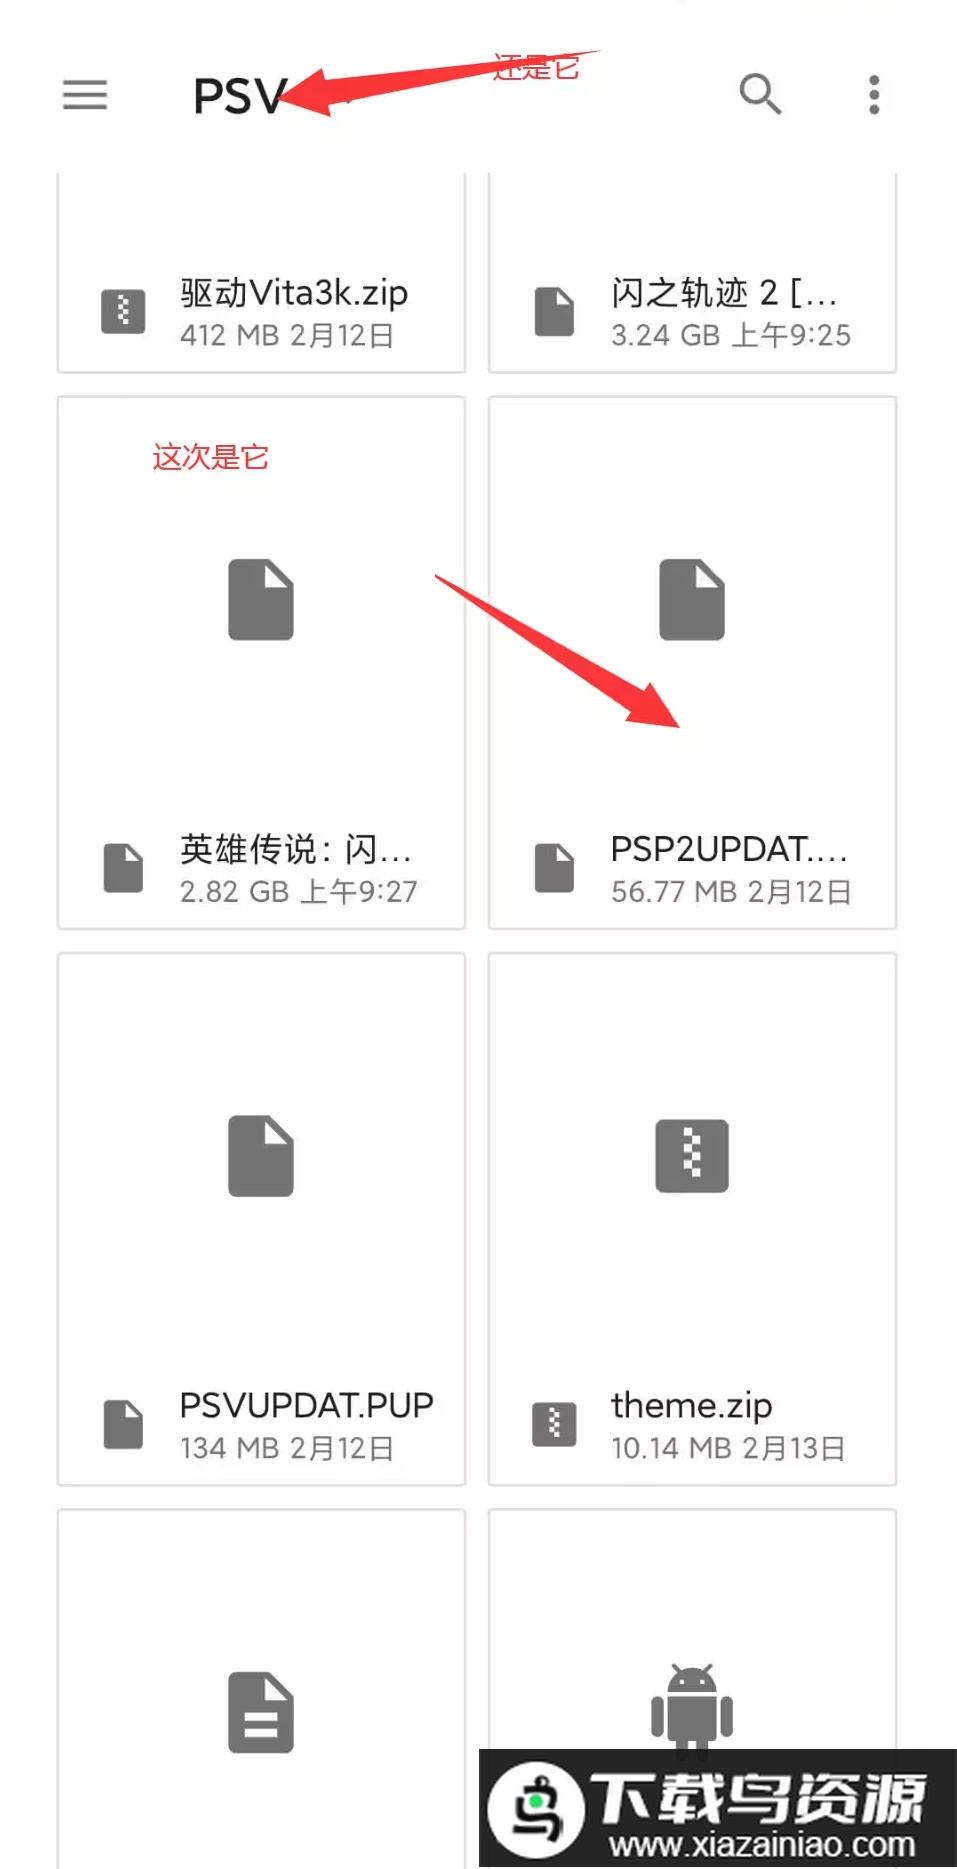Click the large thumbnail of 英雄传说 file

point(261,599)
